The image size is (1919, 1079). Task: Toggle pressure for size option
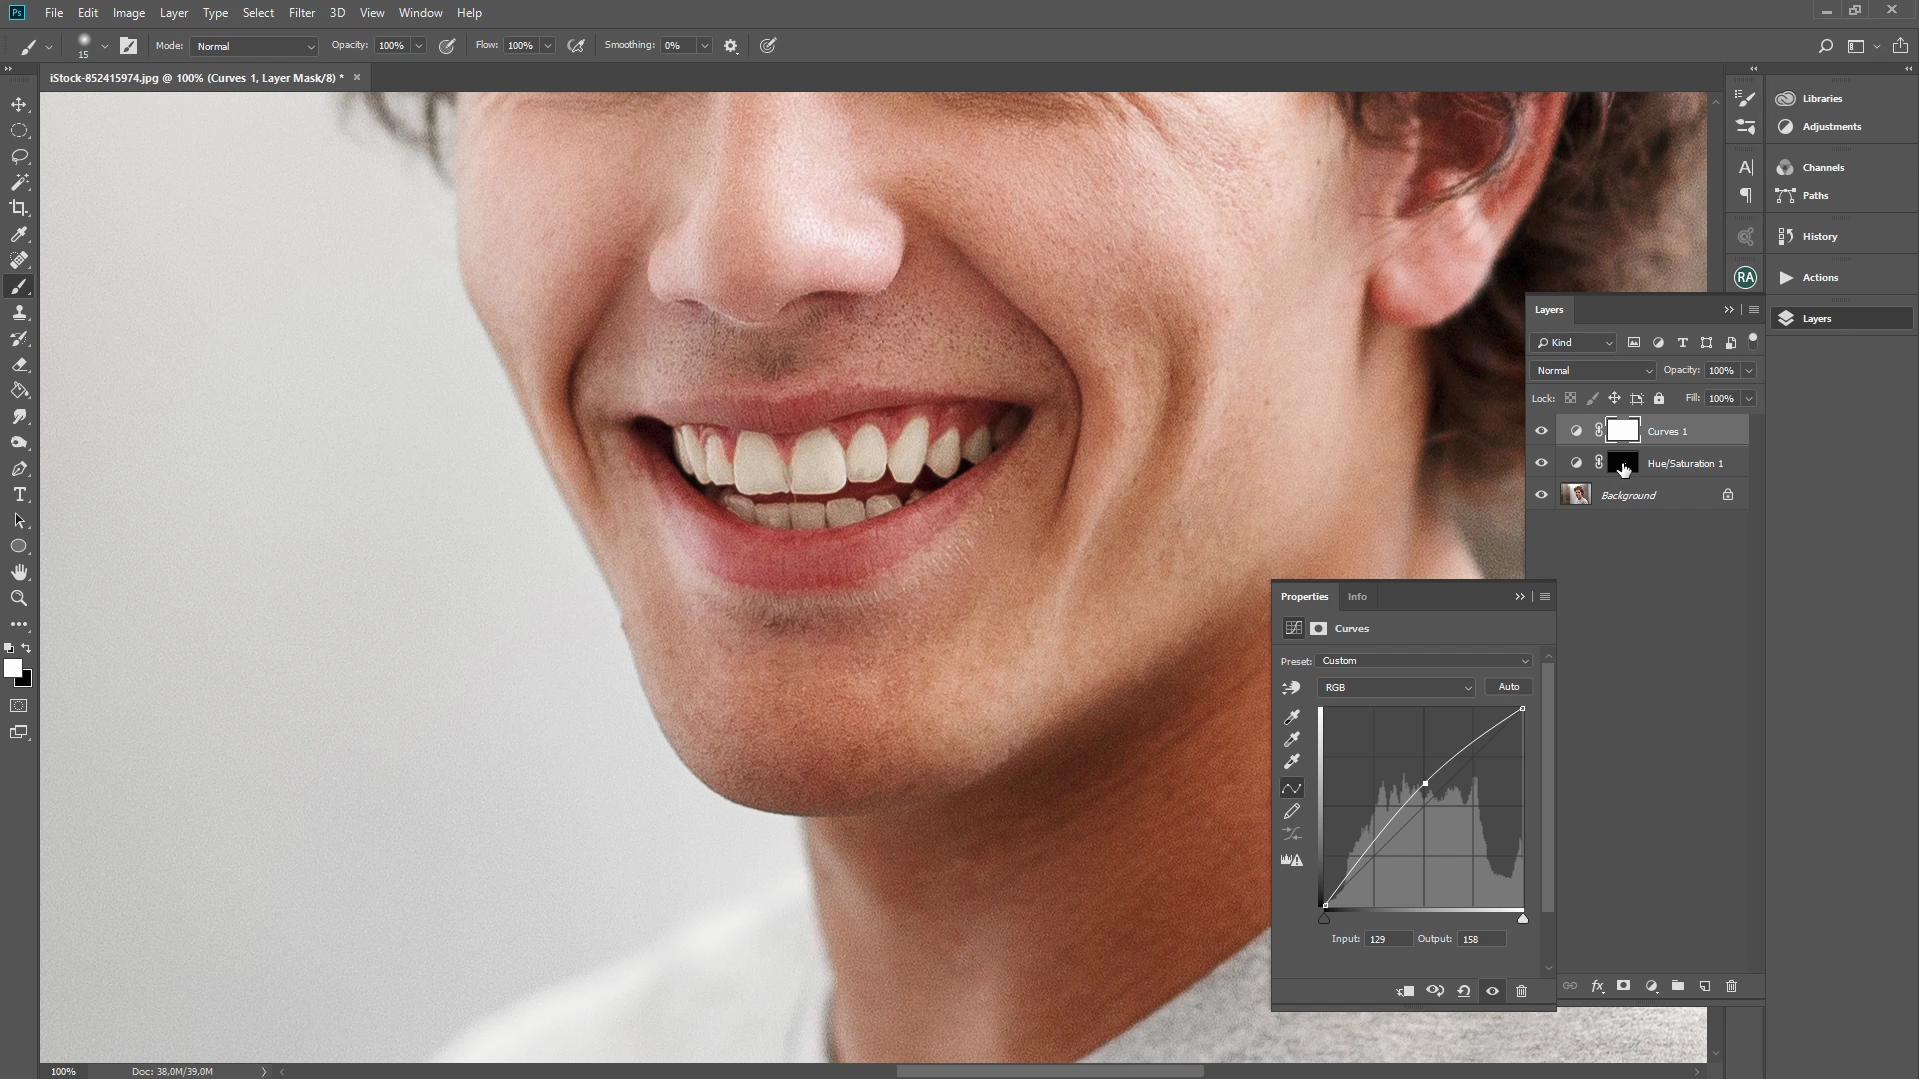(768, 46)
